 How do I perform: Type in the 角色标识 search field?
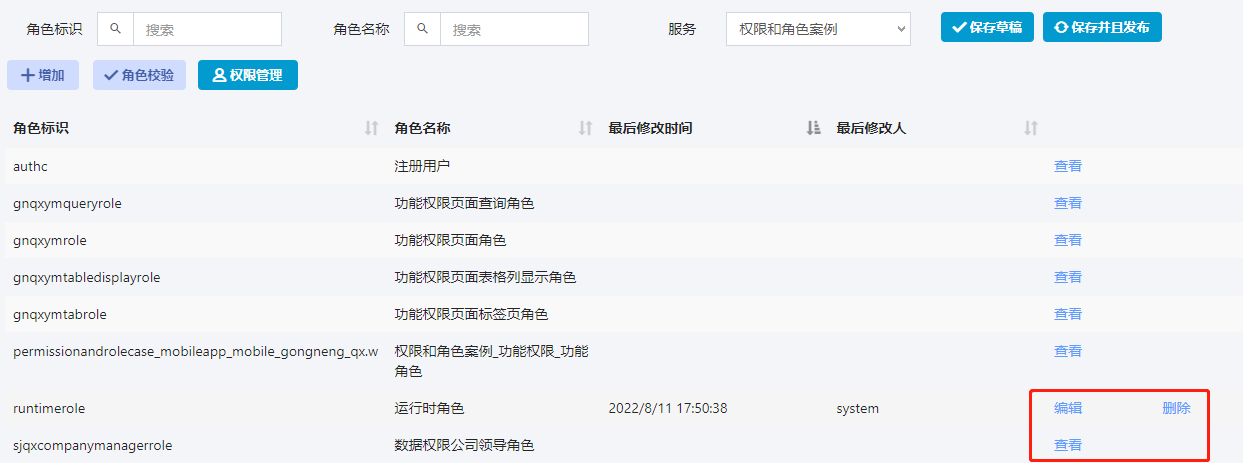(x=207, y=29)
